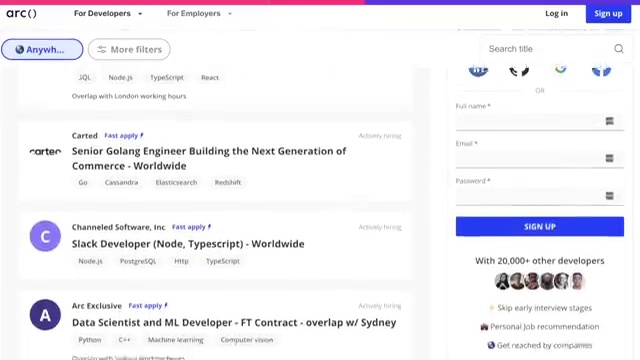Click the Arc Exclusive A avatar
640x360 pixels.
(x=45, y=315)
